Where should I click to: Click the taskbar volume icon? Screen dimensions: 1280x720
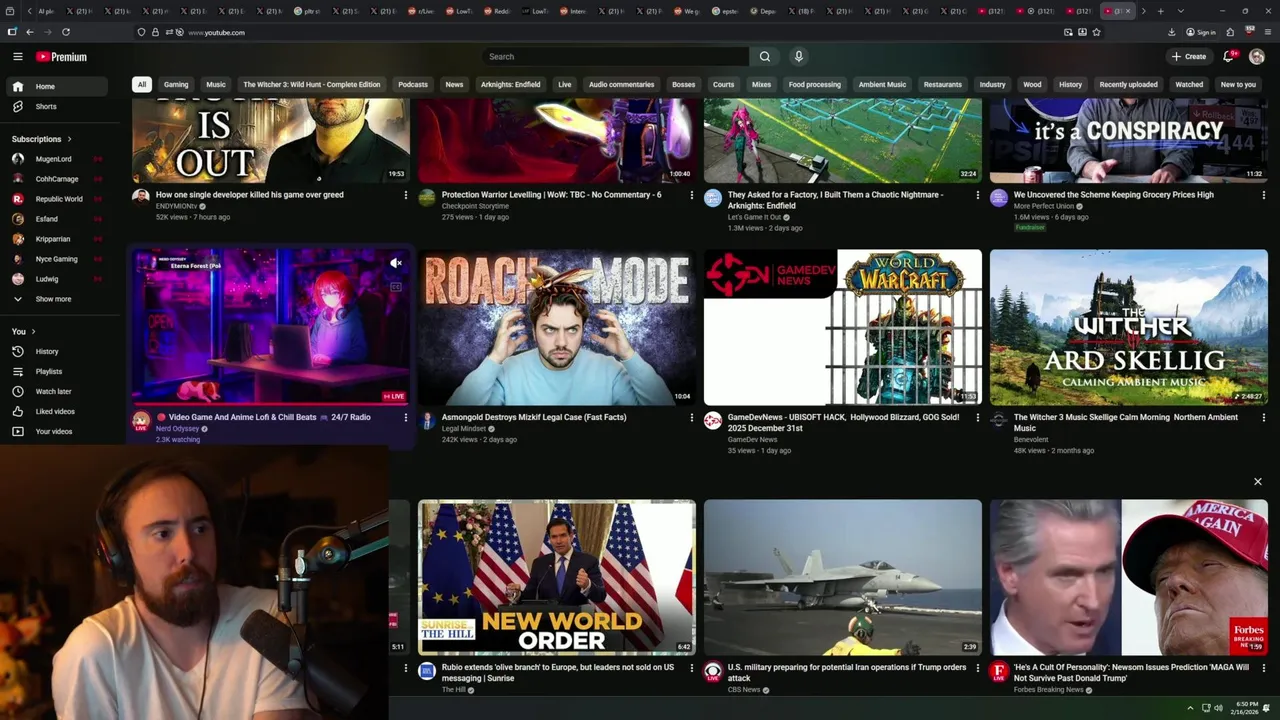pyautogui.click(x=1218, y=708)
